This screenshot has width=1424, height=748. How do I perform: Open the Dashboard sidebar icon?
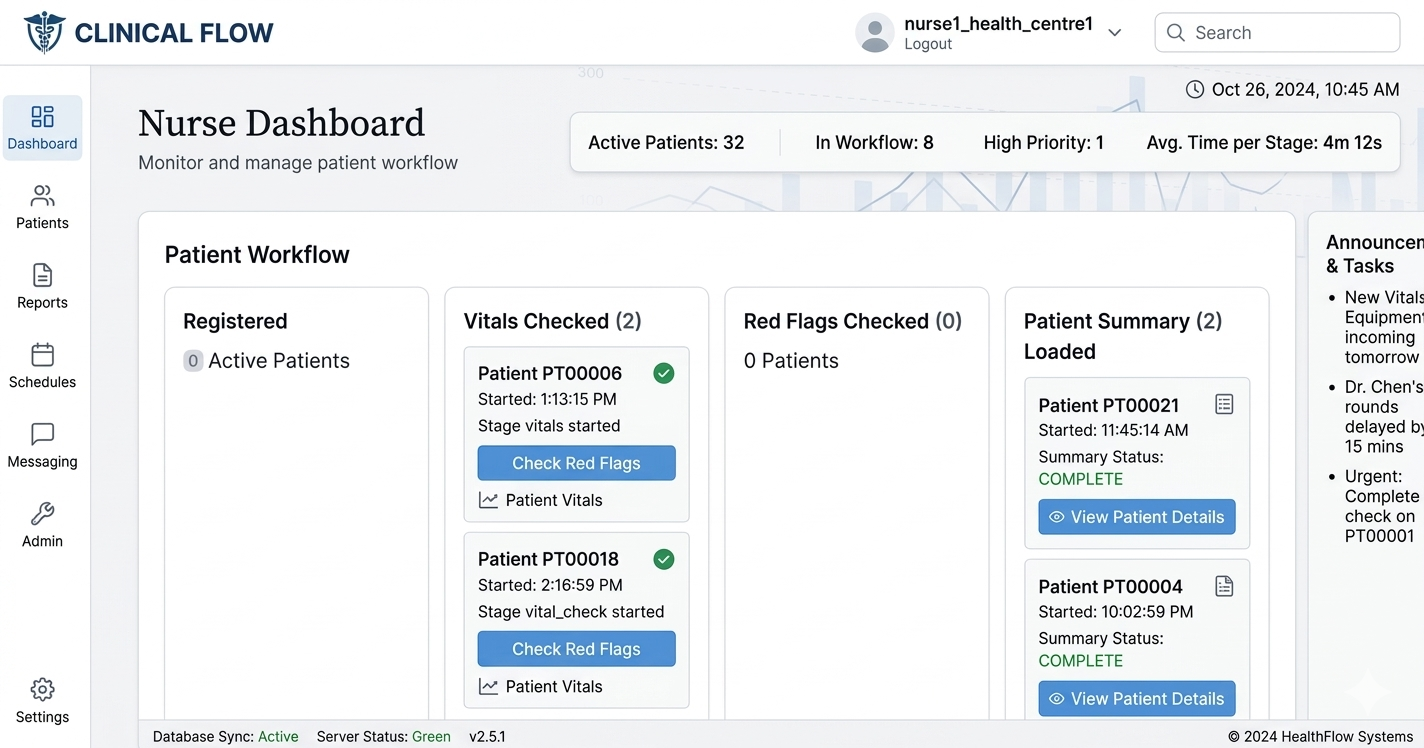click(x=42, y=117)
